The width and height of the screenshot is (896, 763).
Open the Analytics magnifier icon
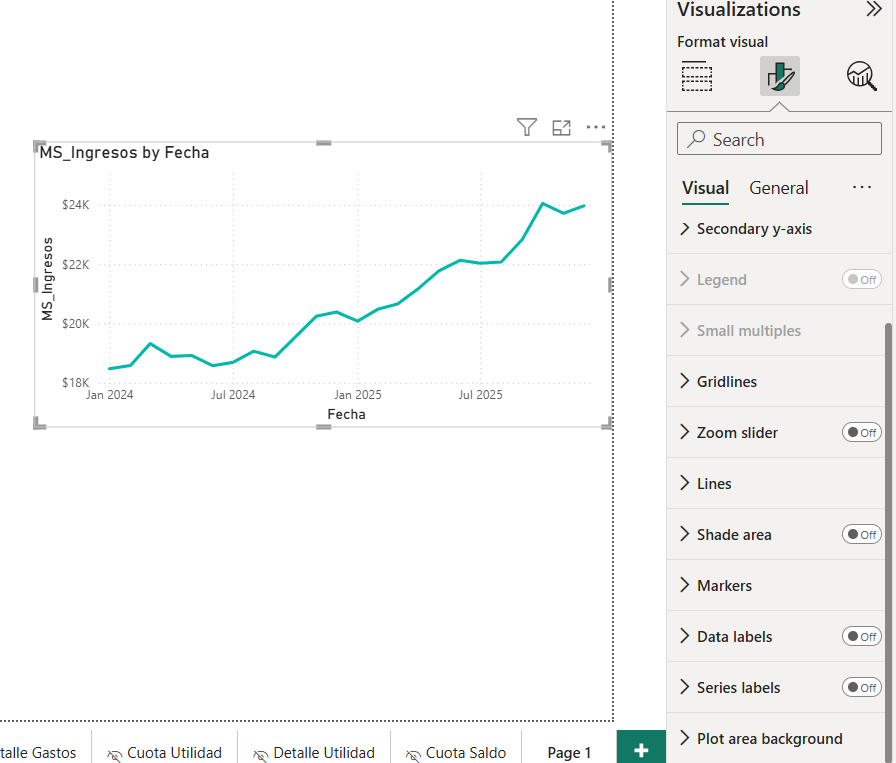tap(861, 76)
